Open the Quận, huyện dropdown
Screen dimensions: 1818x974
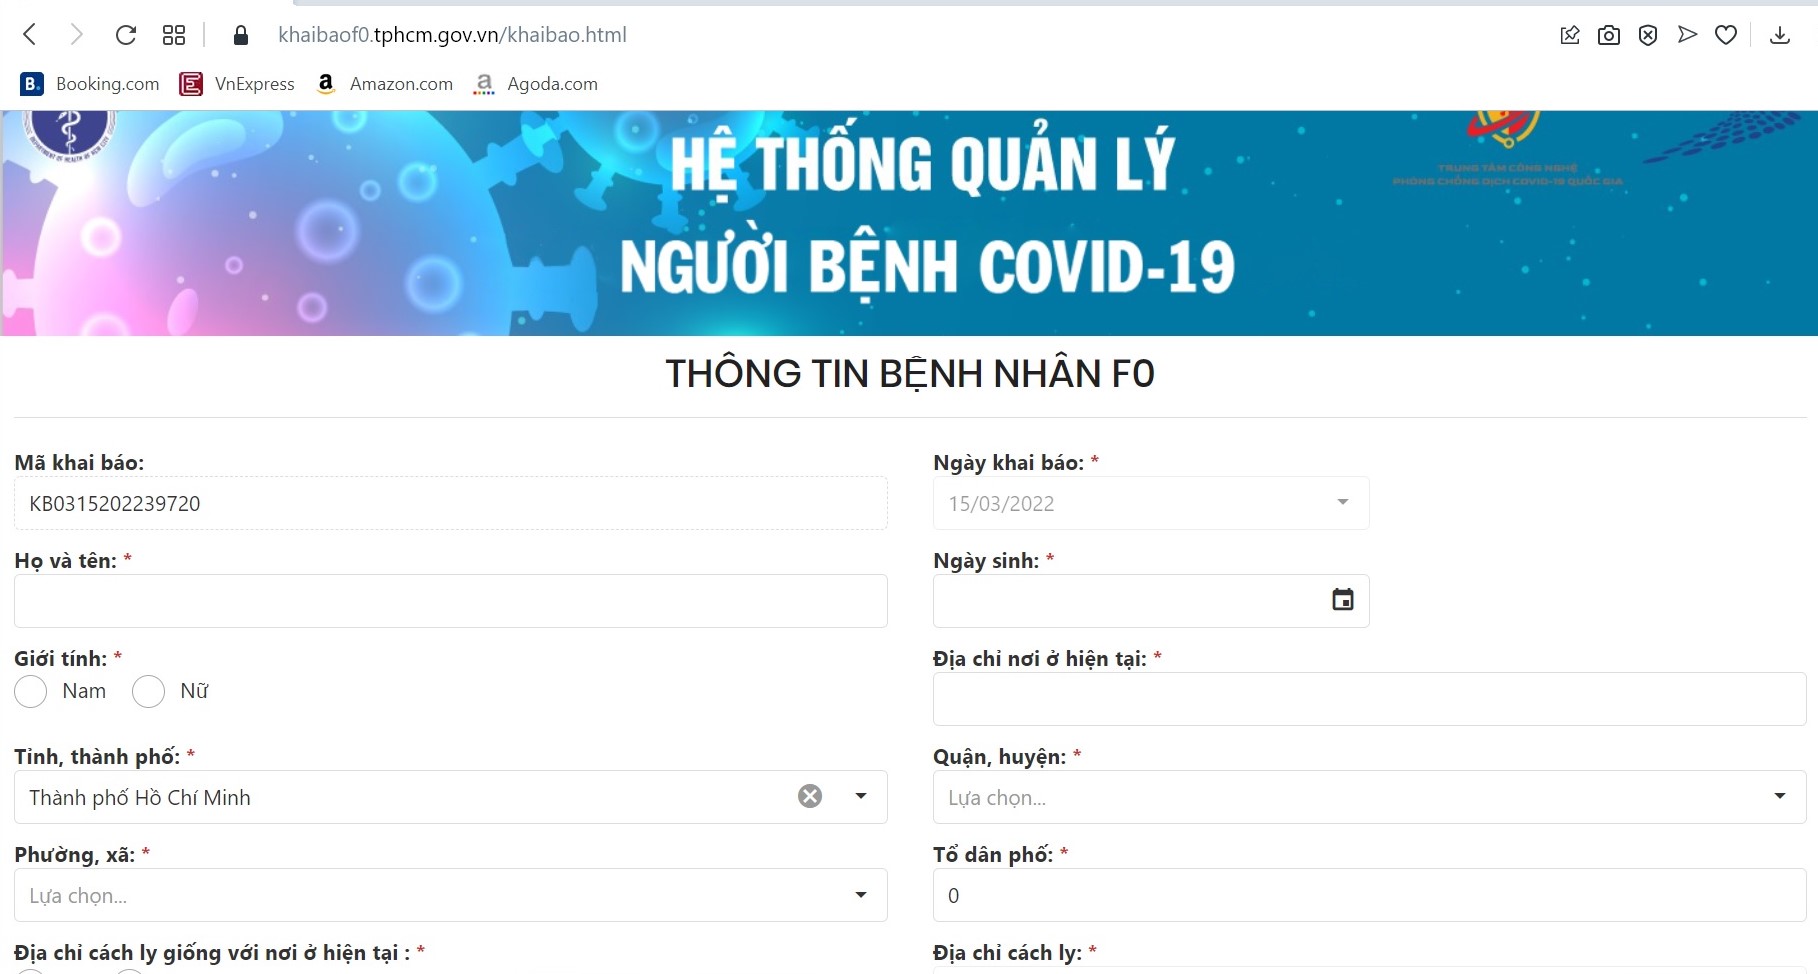click(1780, 797)
